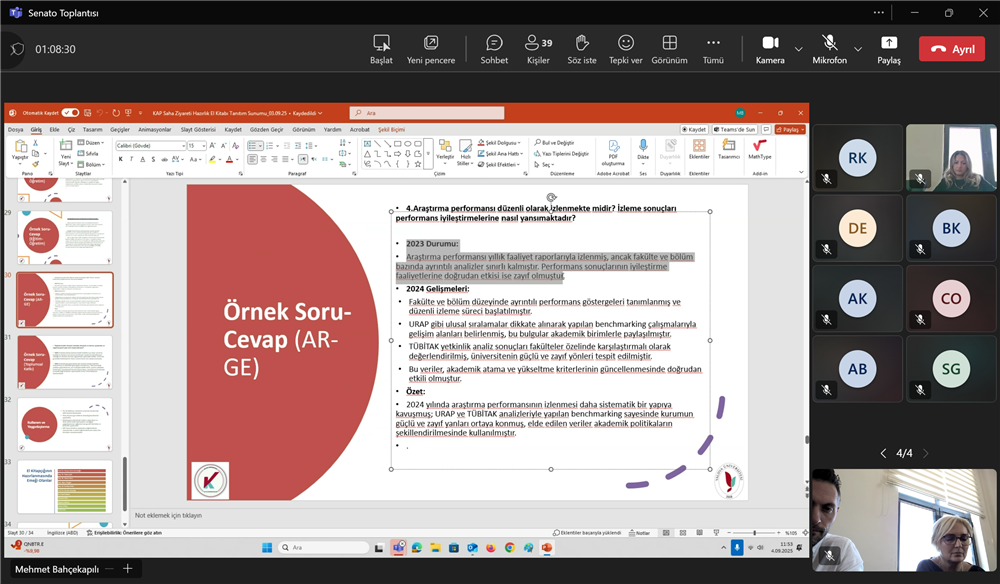Switch to the Animasyonlar ribbon tab

[154, 129]
